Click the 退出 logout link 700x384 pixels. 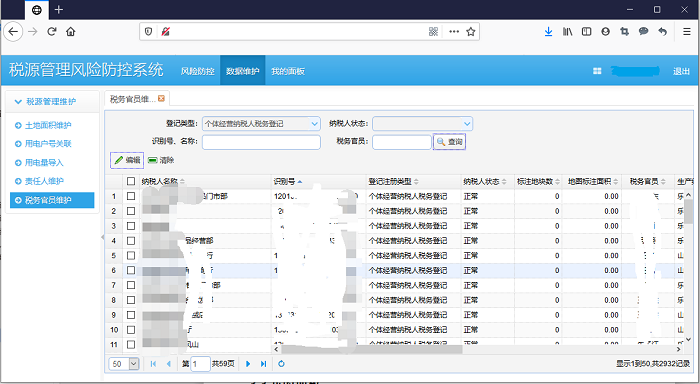tap(681, 71)
